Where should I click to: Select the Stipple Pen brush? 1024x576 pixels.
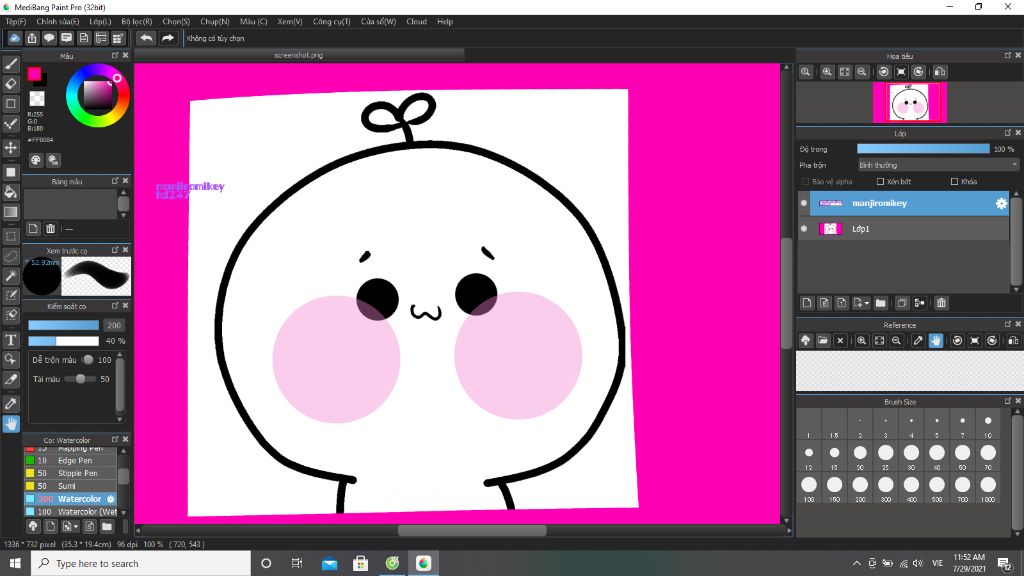[x=77, y=473]
